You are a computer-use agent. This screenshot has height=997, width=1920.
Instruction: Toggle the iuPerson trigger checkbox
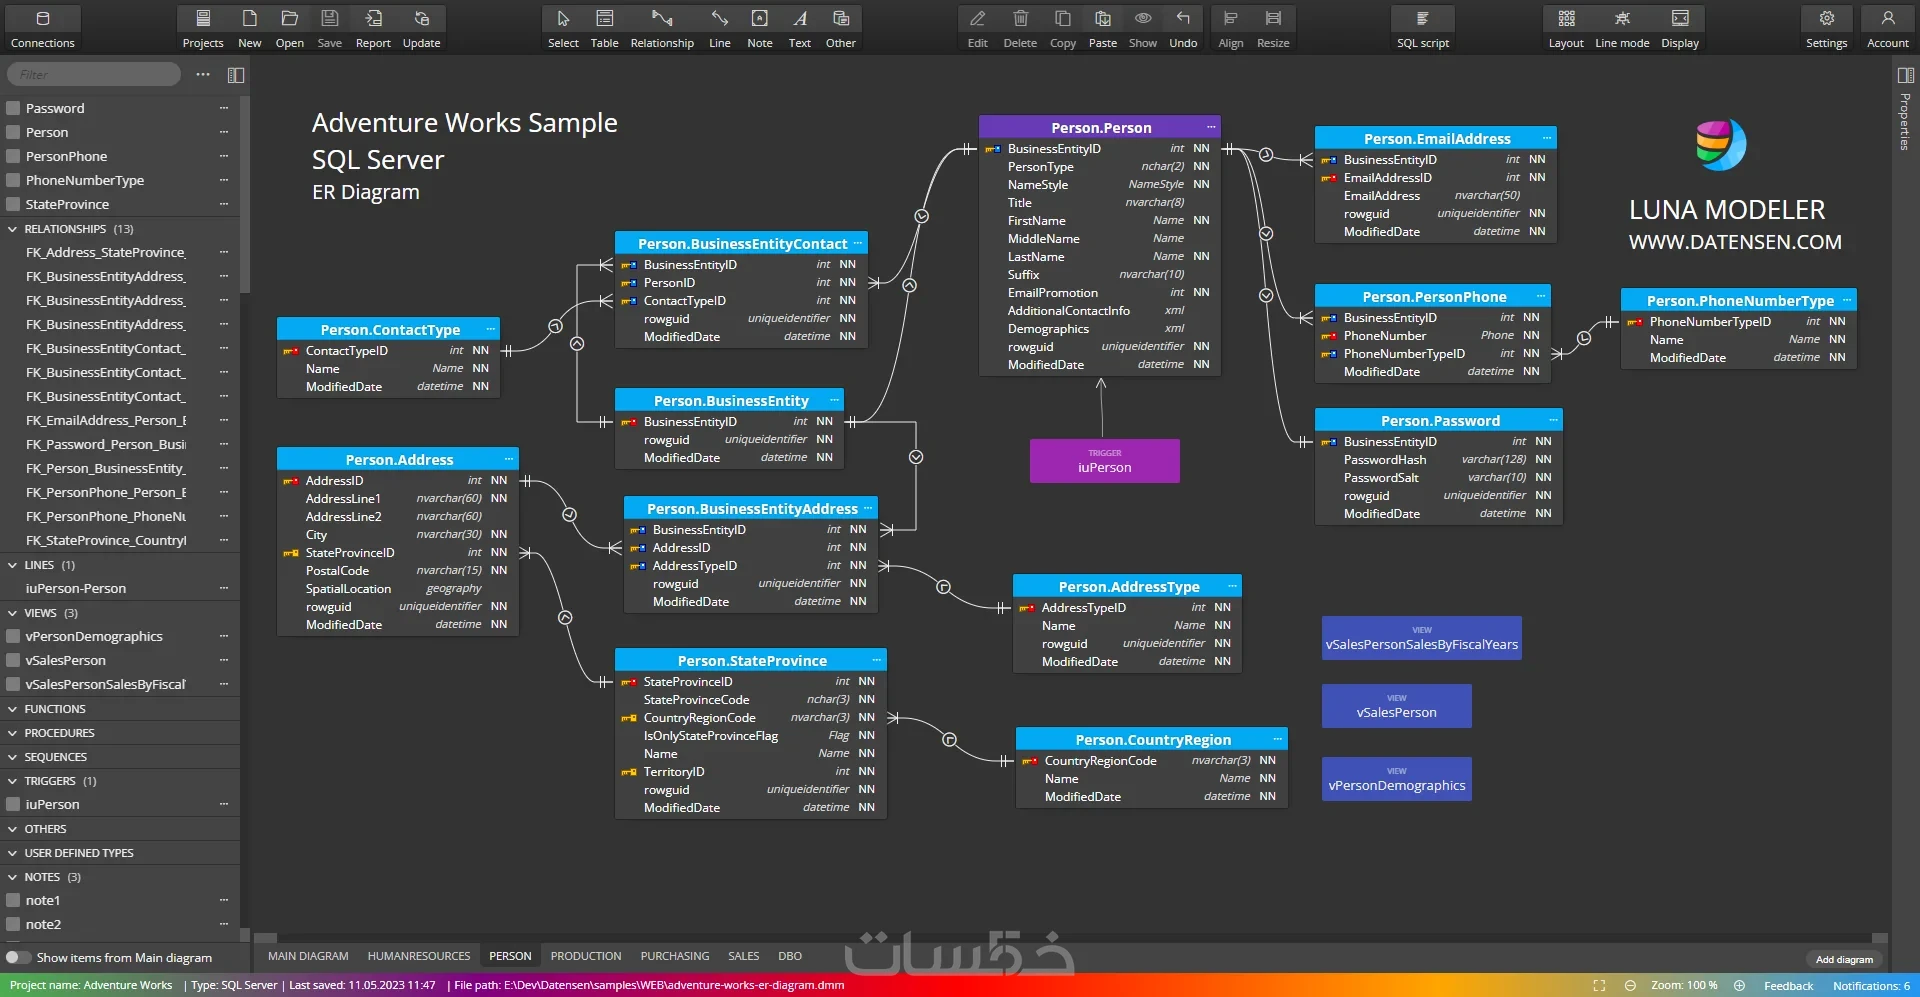pos(13,804)
